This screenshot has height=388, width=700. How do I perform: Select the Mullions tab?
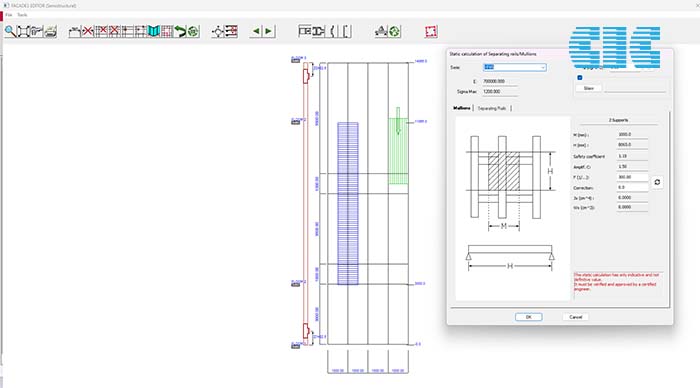pos(462,108)
